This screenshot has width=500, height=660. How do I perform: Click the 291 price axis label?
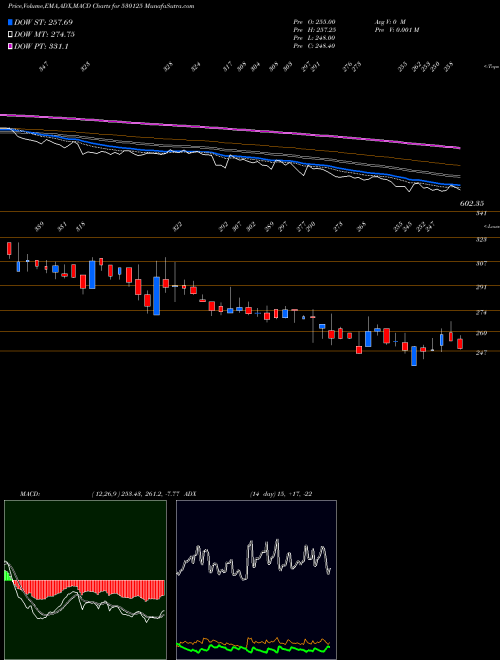pos(481,287)
